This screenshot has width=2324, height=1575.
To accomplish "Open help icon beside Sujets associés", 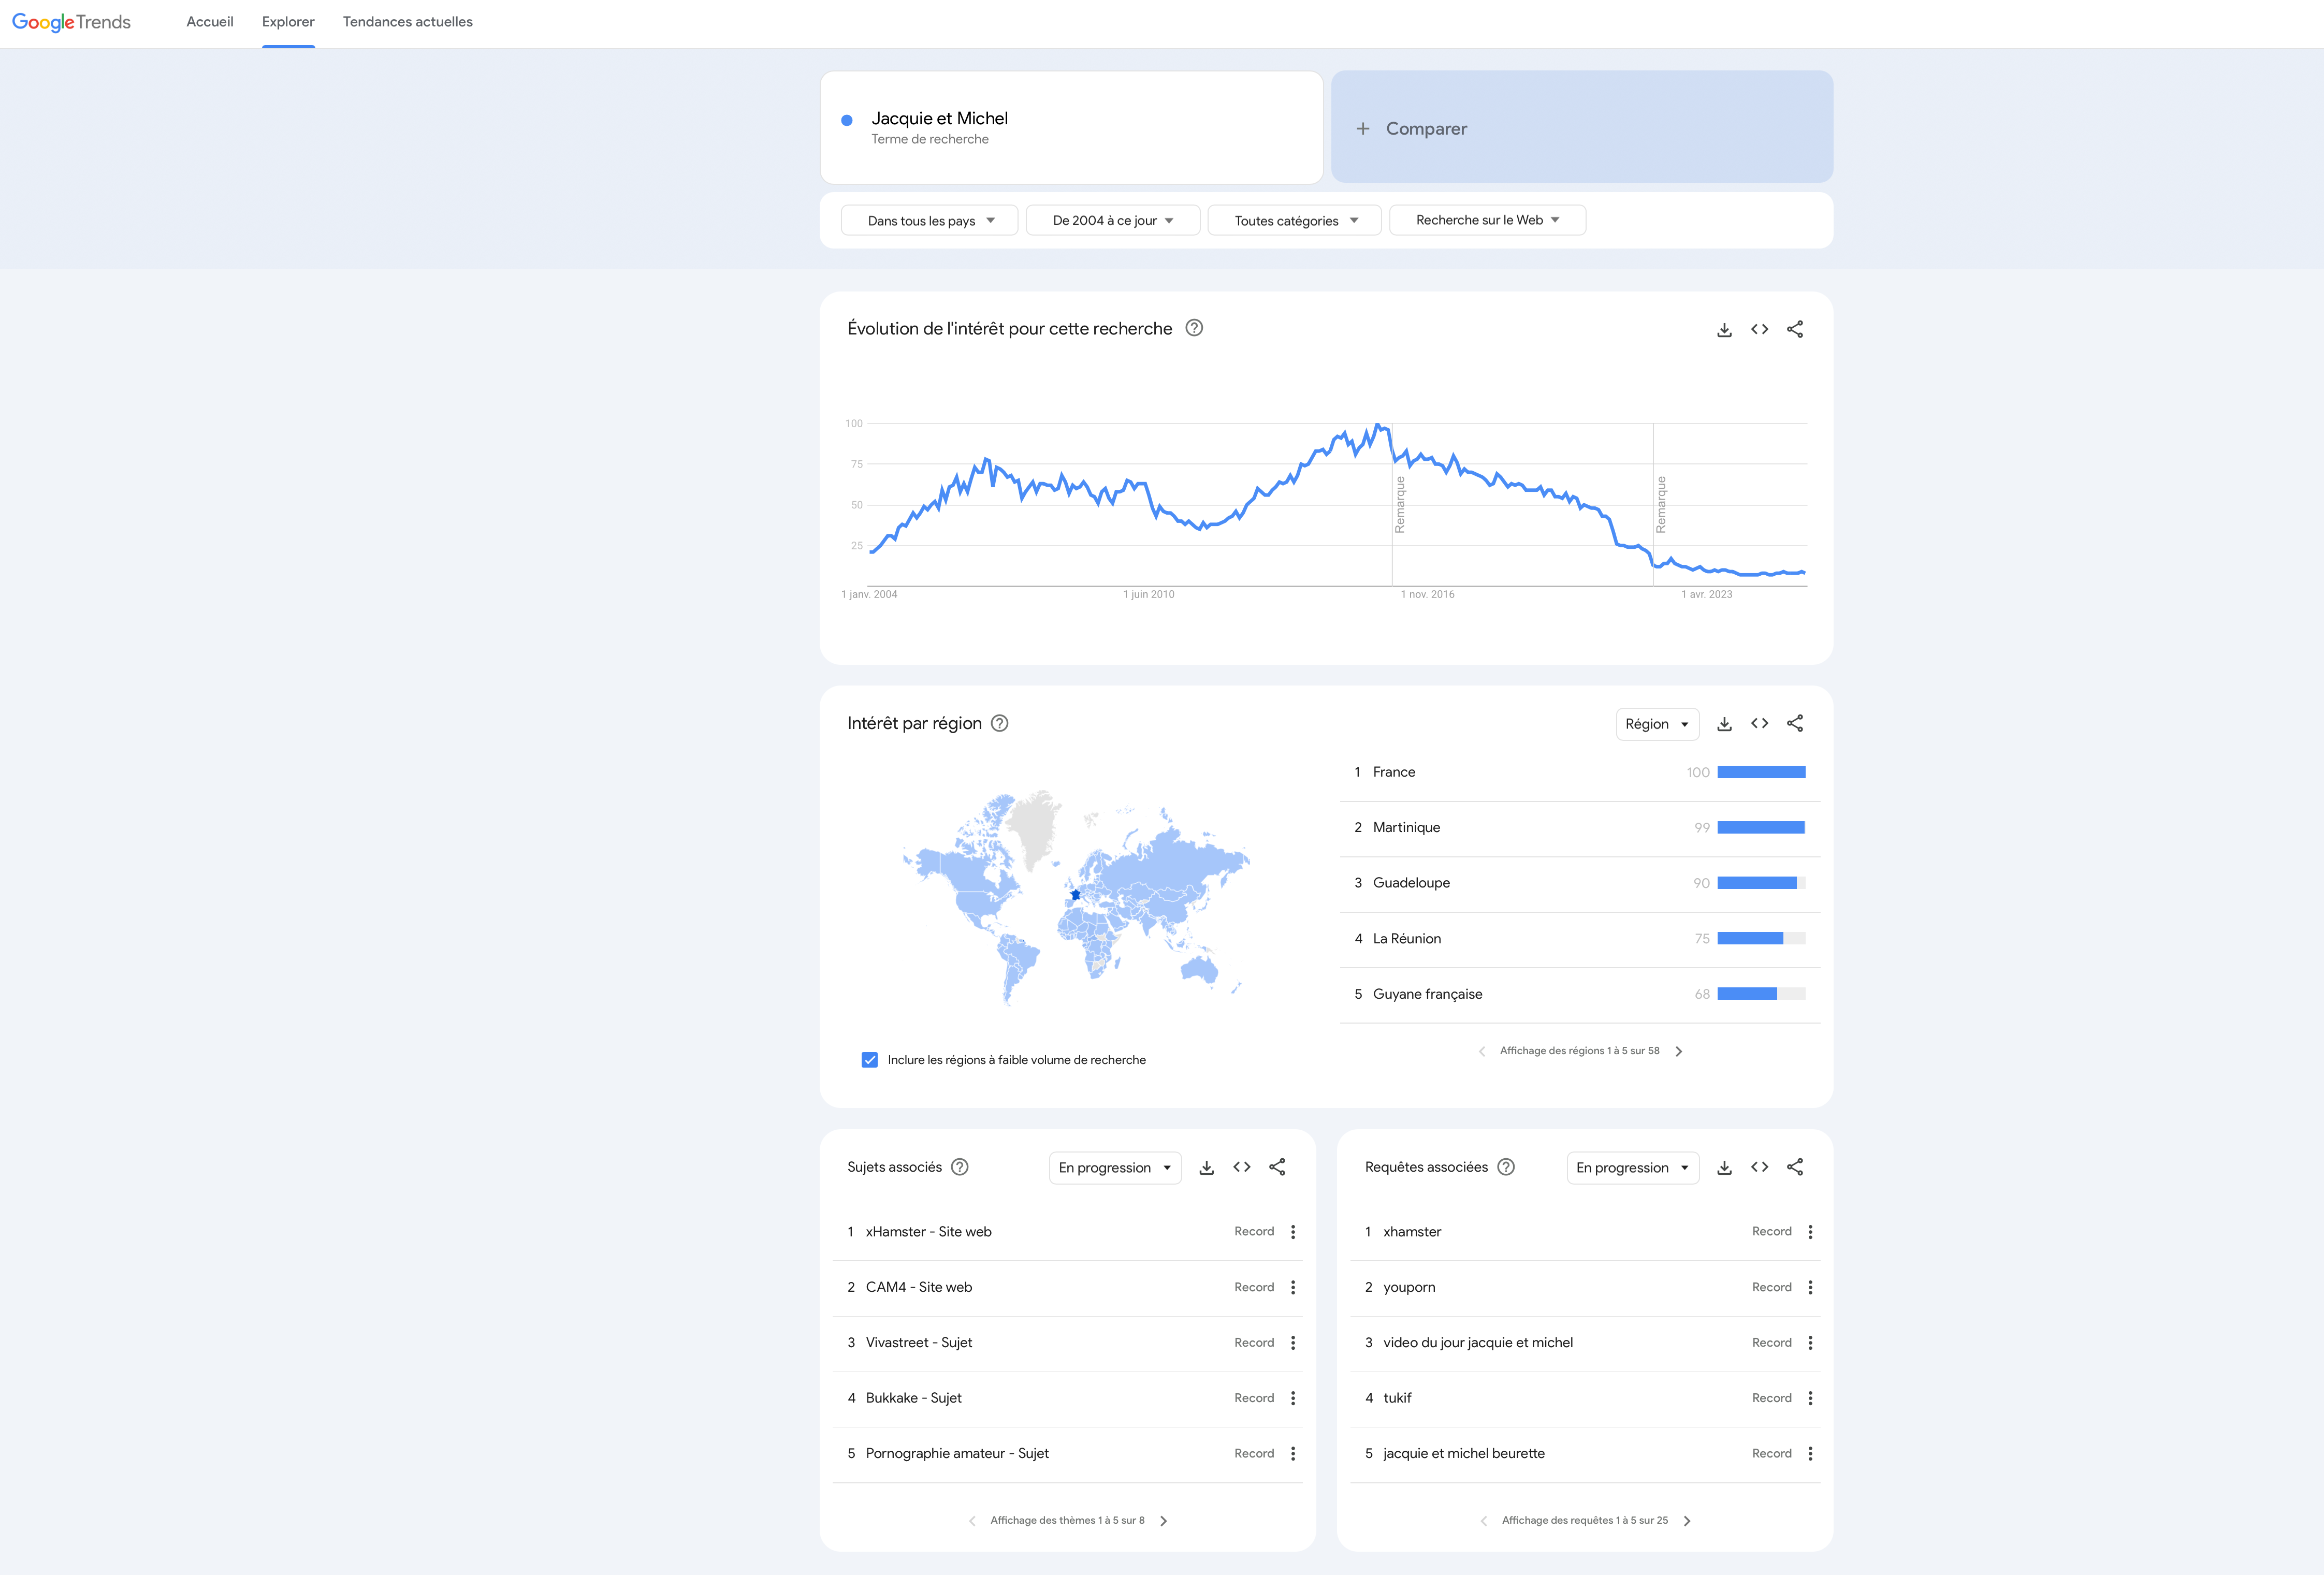I will (x=960, y=1167).
